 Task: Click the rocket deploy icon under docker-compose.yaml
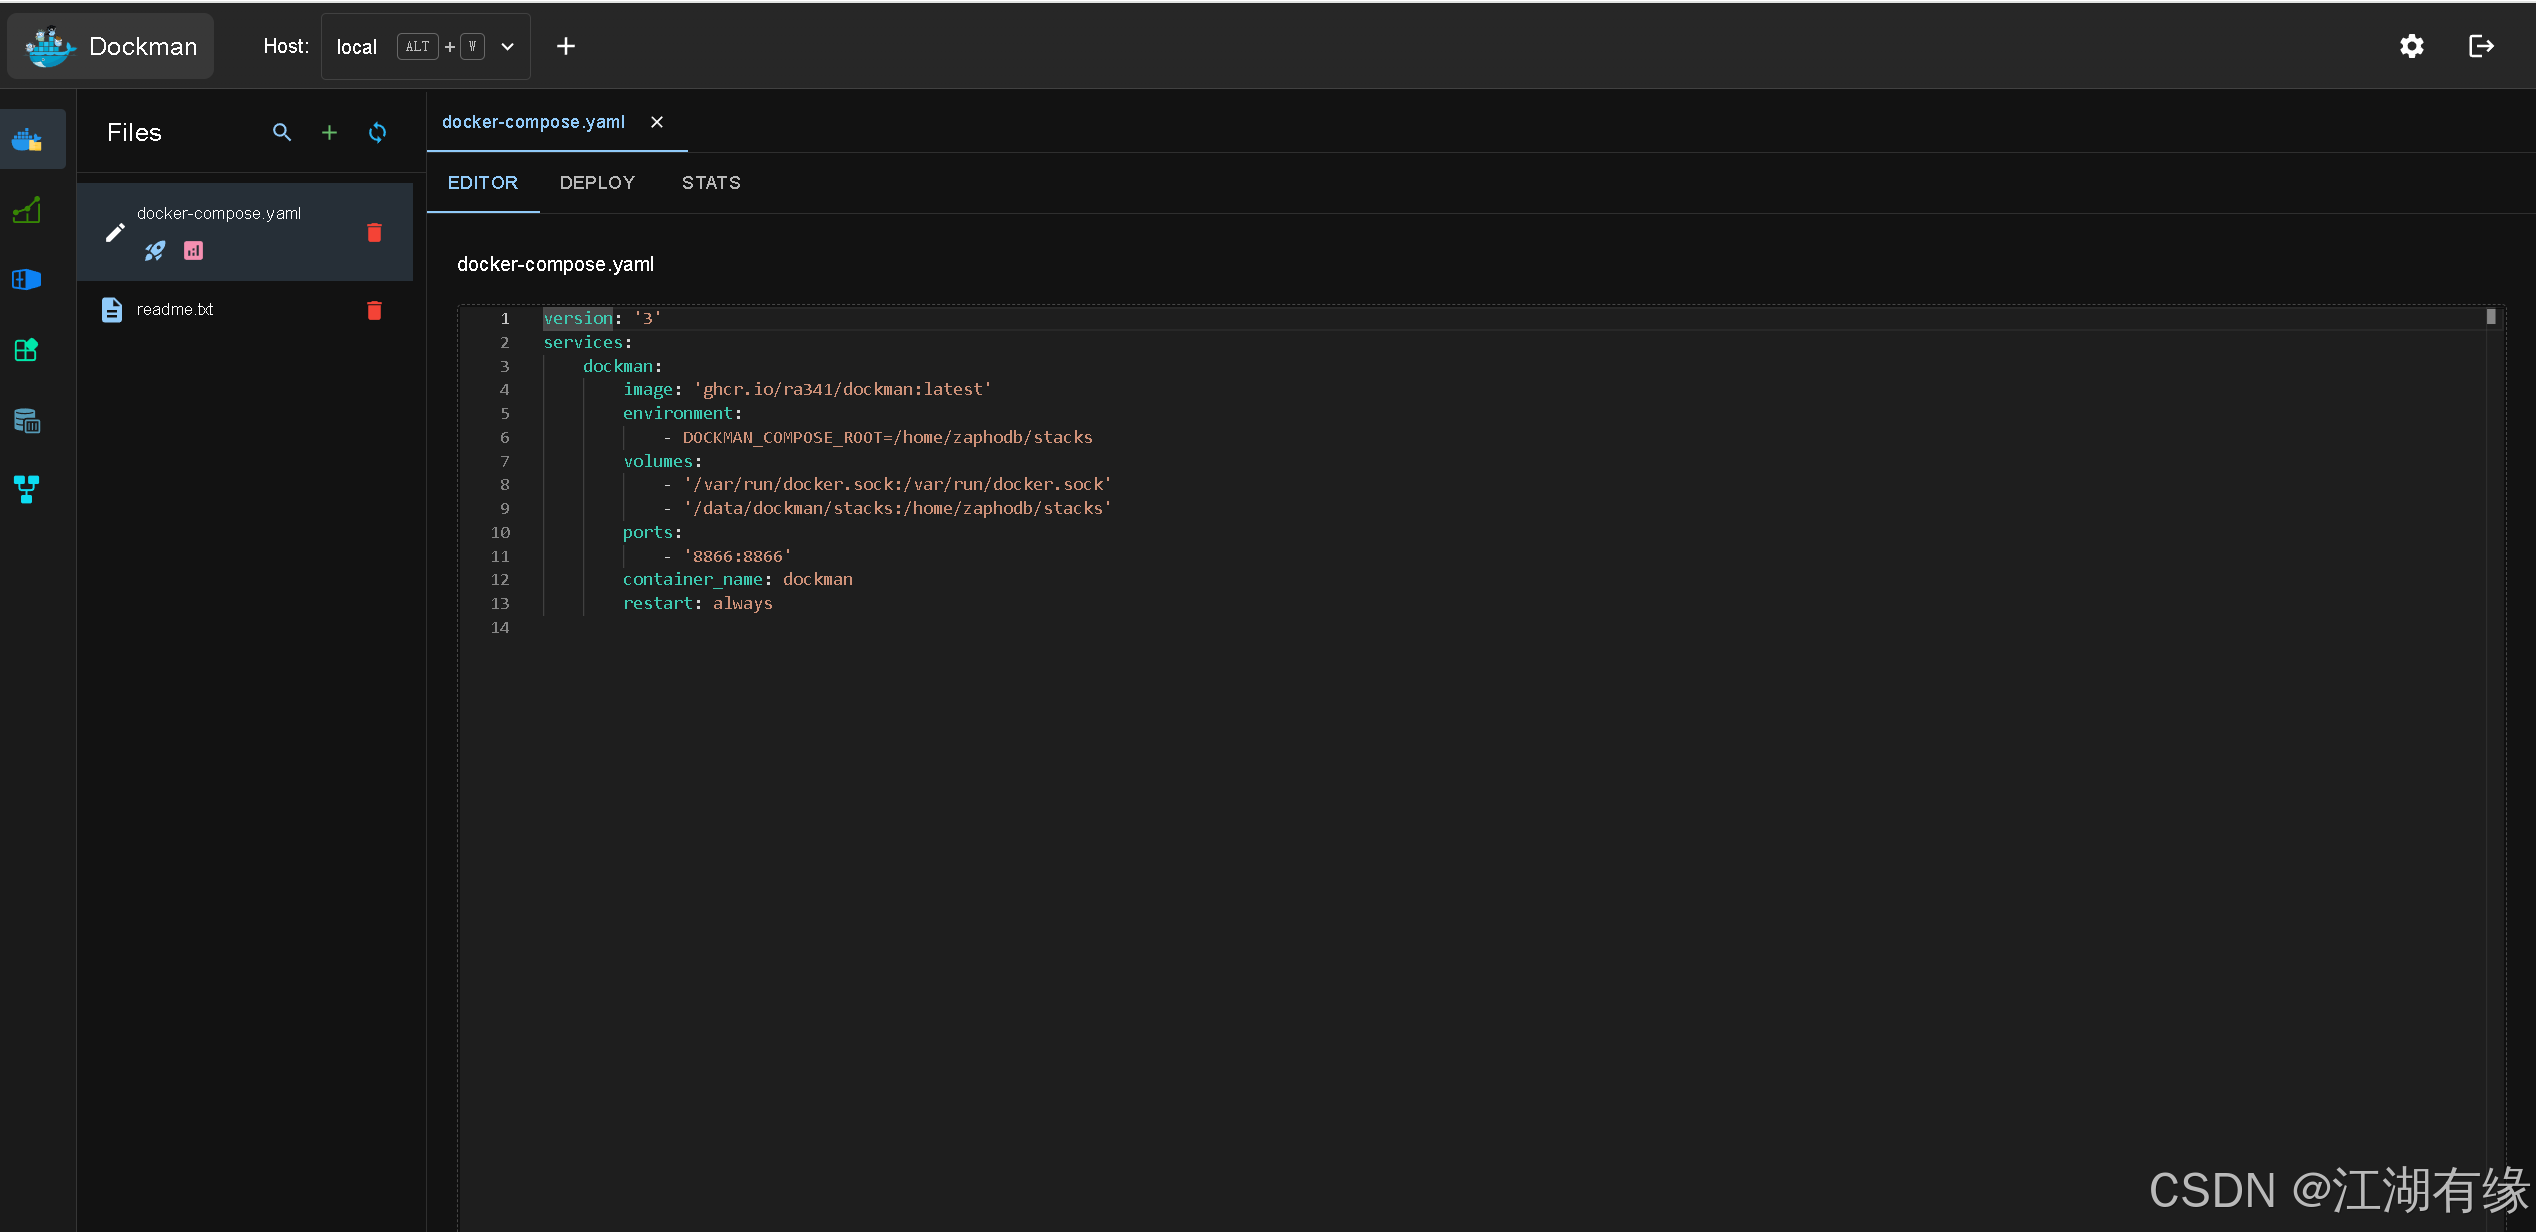(x=155, y=251)
